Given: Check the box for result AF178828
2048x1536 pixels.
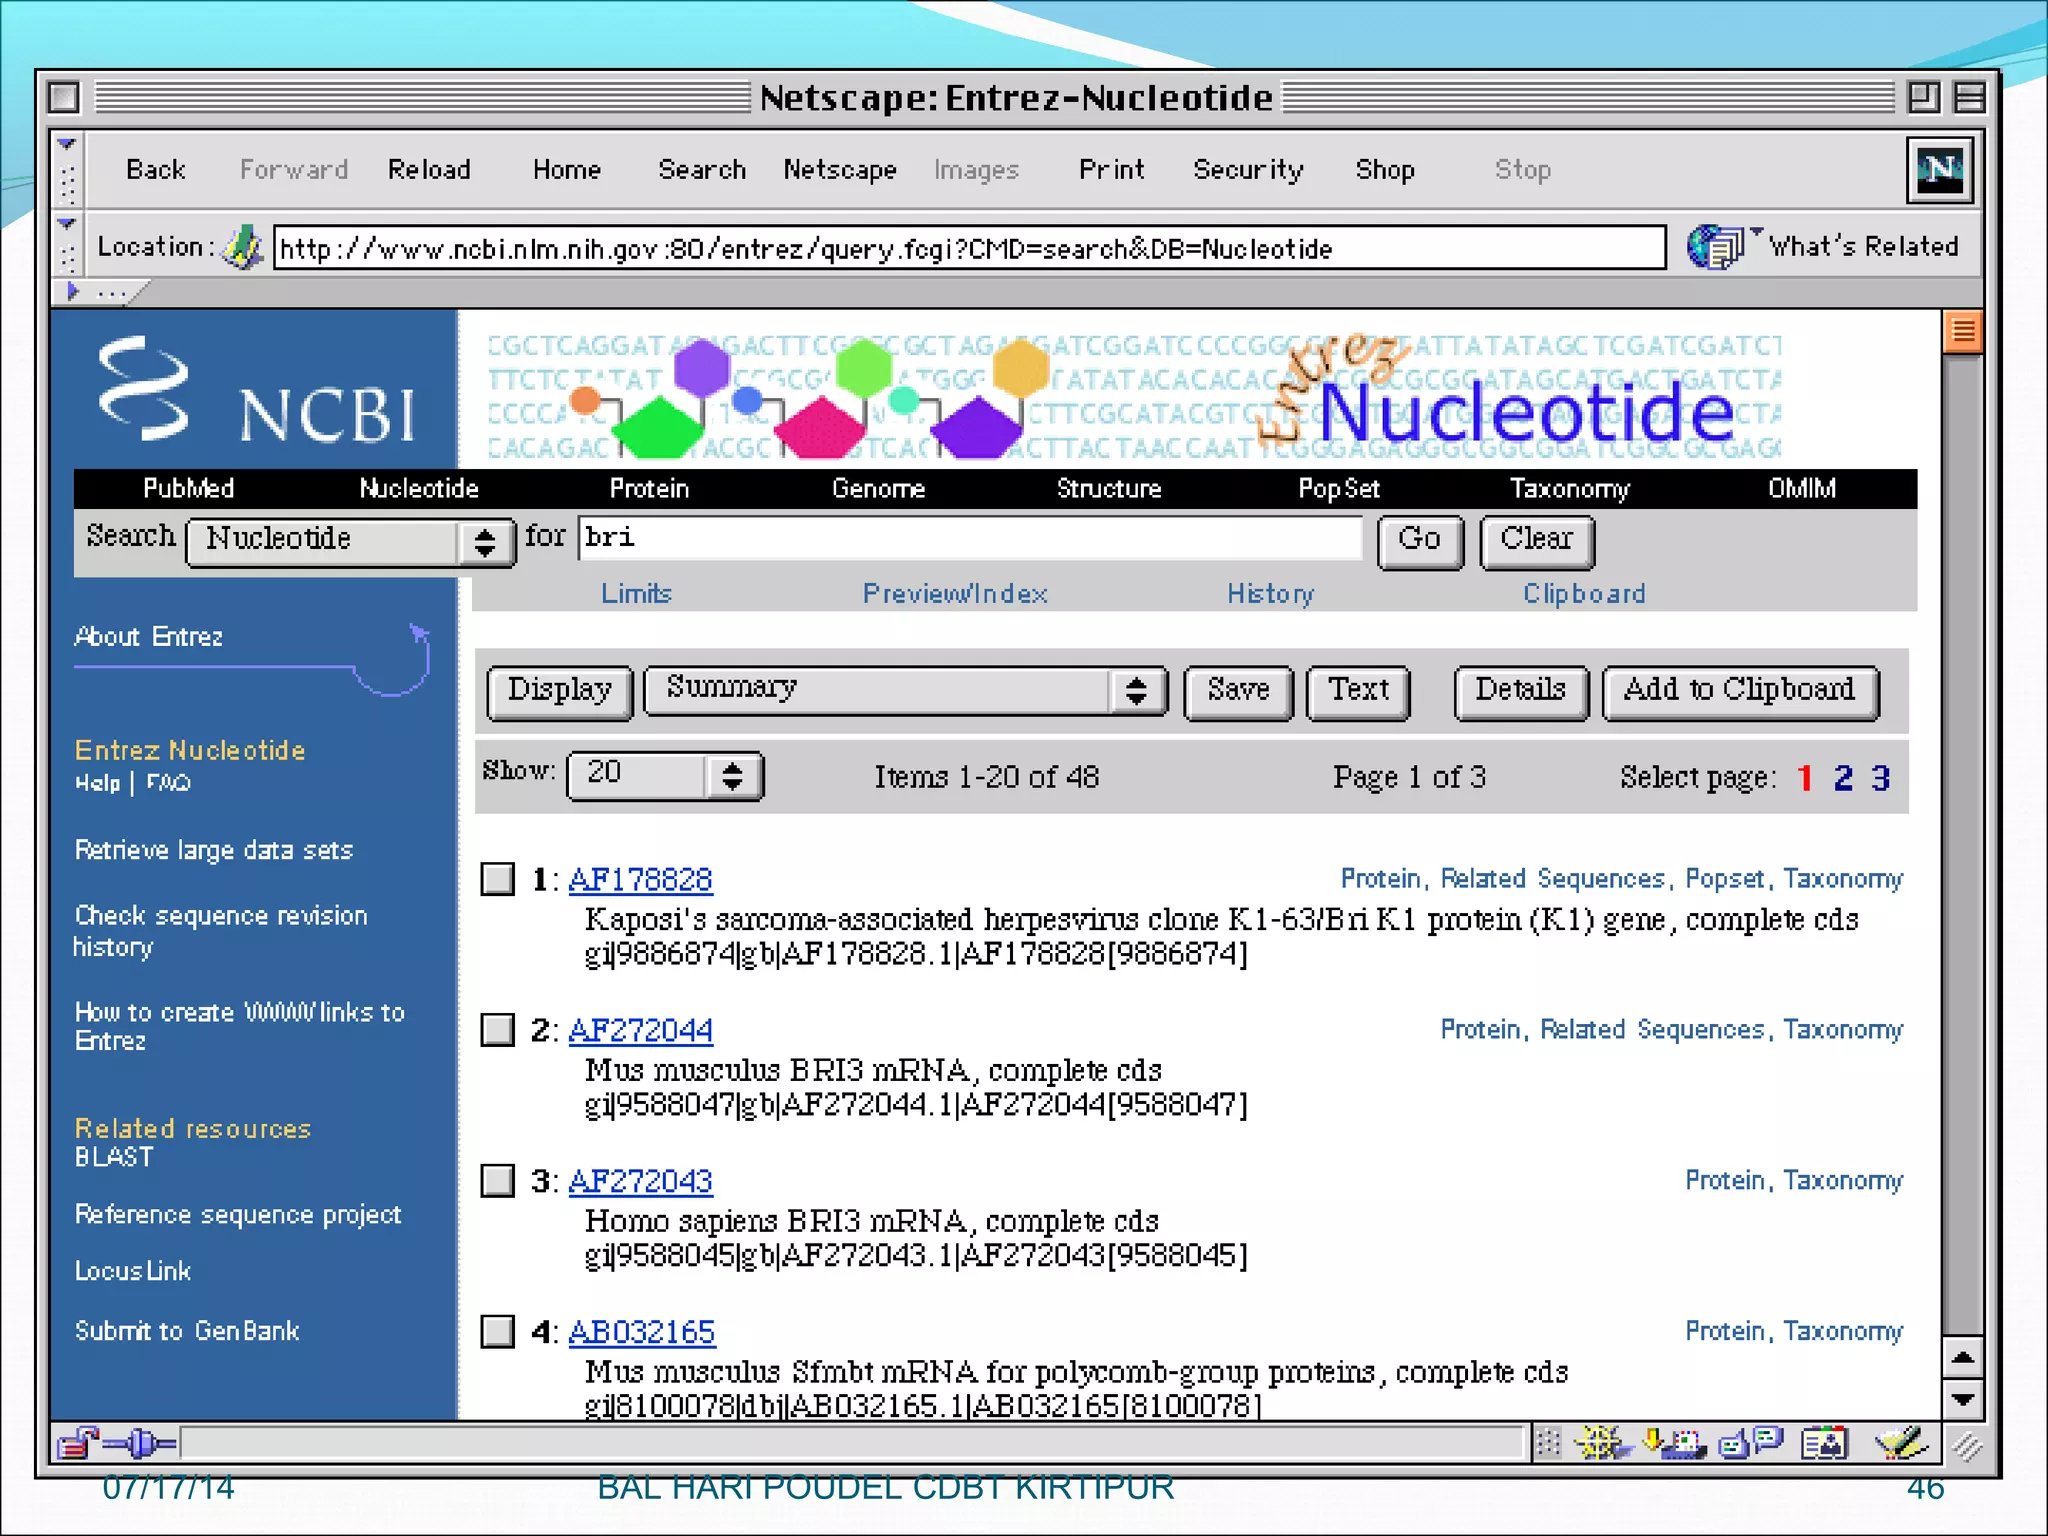Looking at the screenshot, I should coord(497,879).
